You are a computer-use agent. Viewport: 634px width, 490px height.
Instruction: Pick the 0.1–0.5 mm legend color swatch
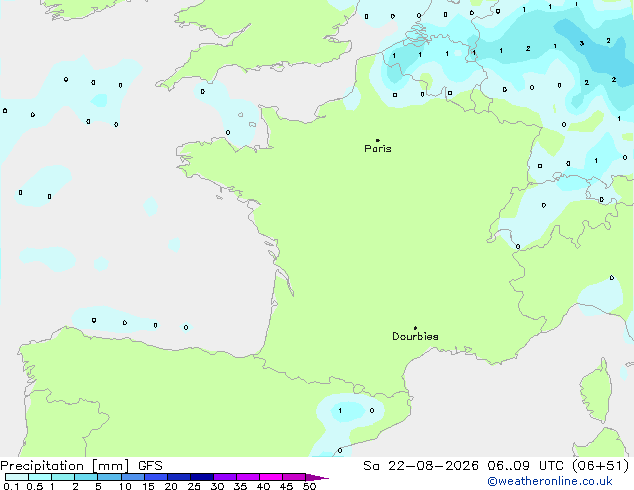pyautogui.click(x=17, y=477)
